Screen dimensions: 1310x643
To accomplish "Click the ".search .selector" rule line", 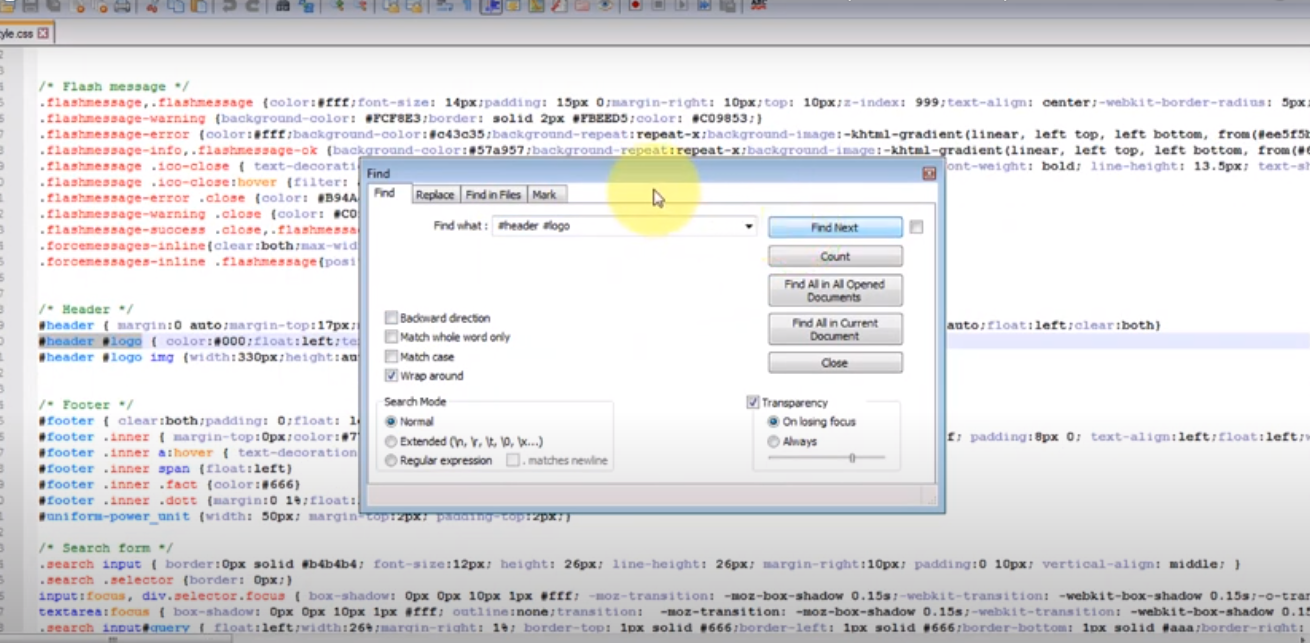I will (166, 580).
